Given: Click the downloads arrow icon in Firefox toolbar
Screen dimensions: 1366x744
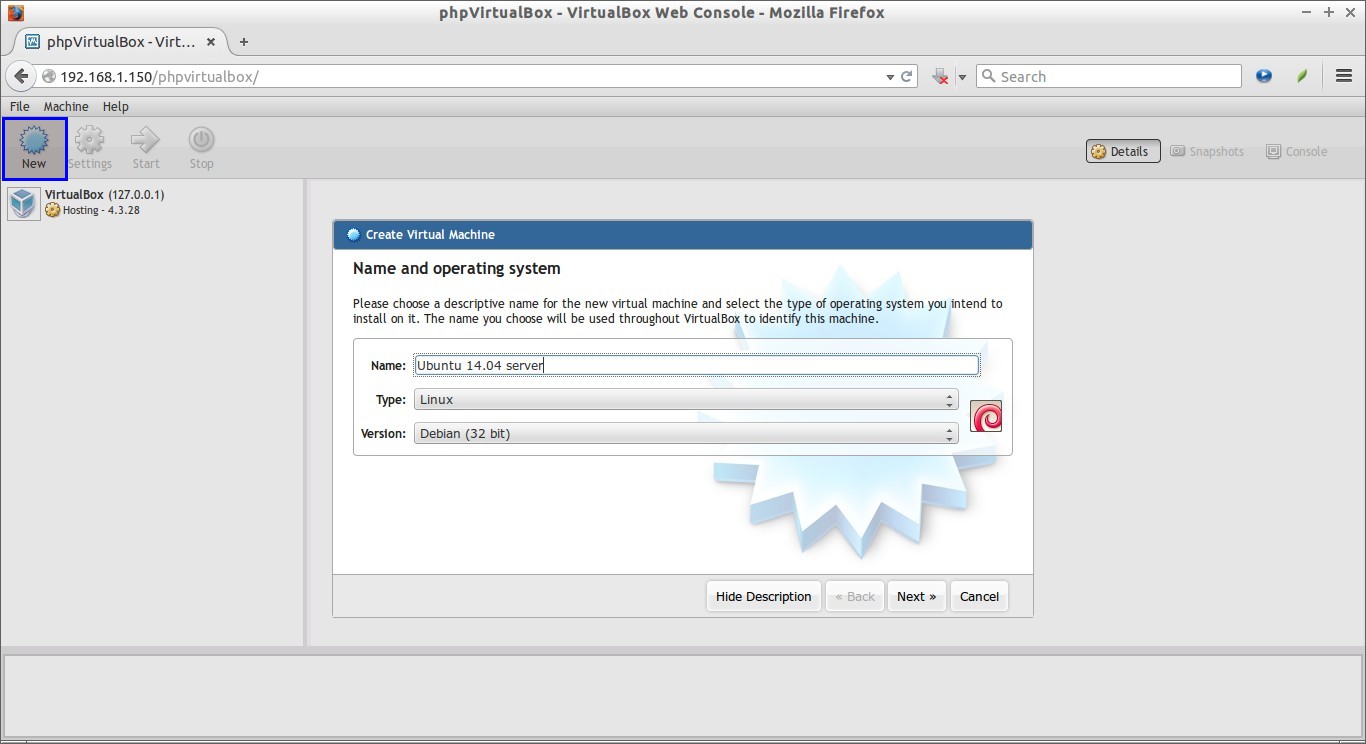Looking at the screenshot, I should (940, 76).
